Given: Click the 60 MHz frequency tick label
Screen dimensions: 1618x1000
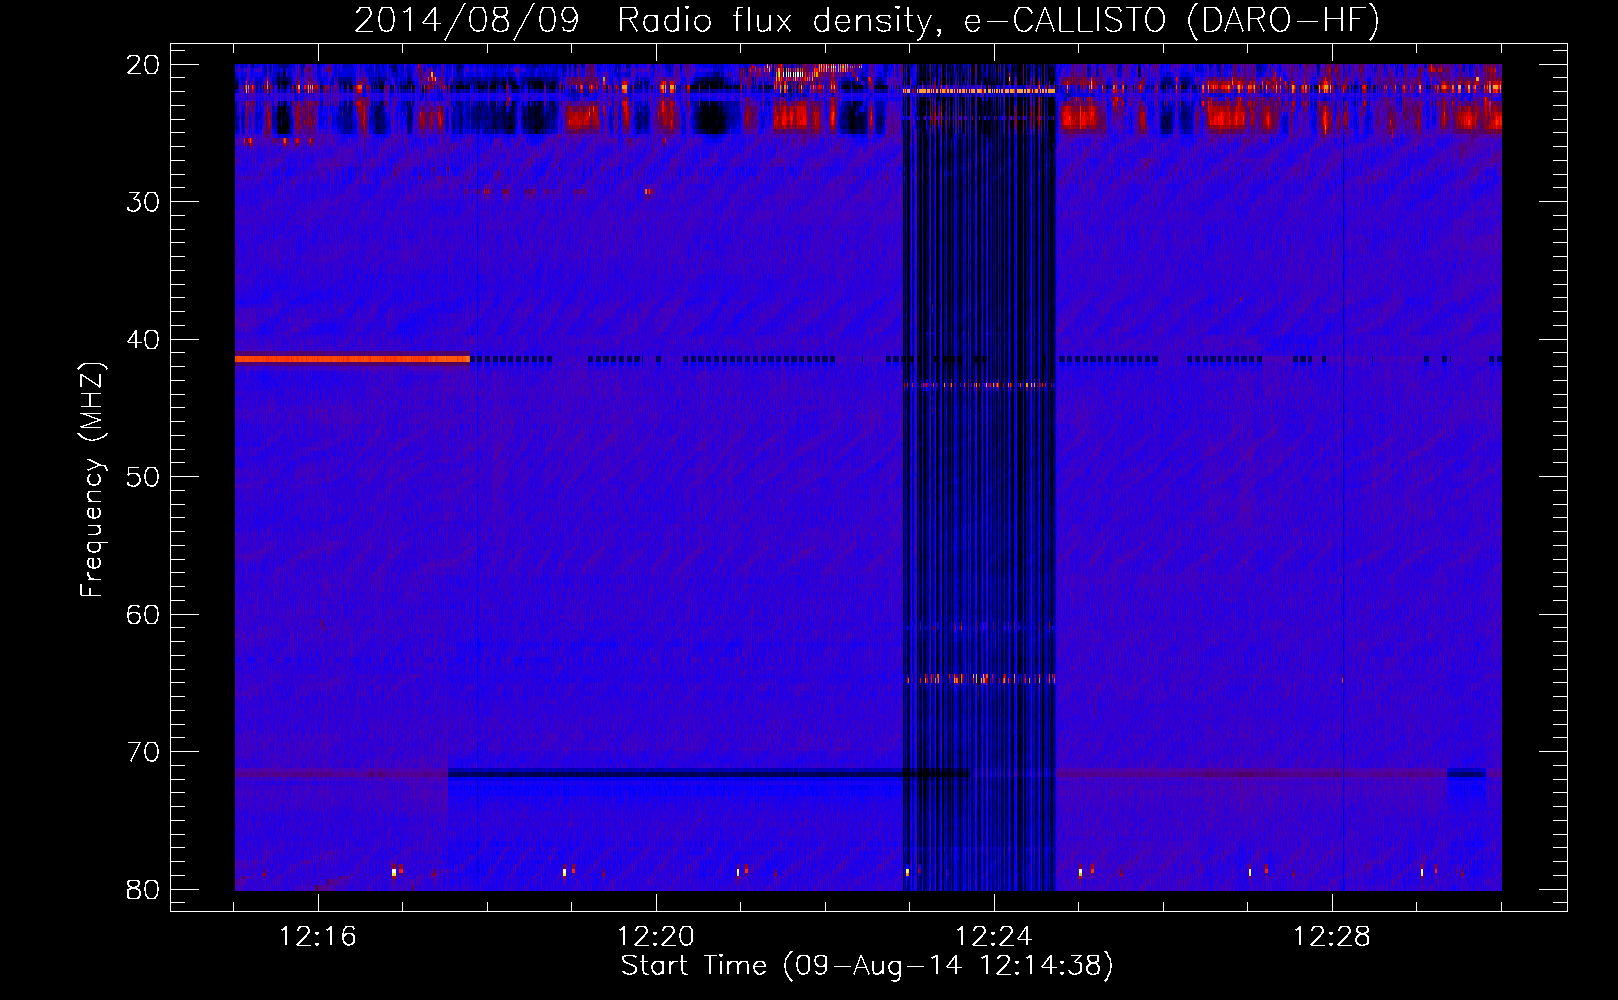Looking at the screenshot, I should [x=143, y=615].
